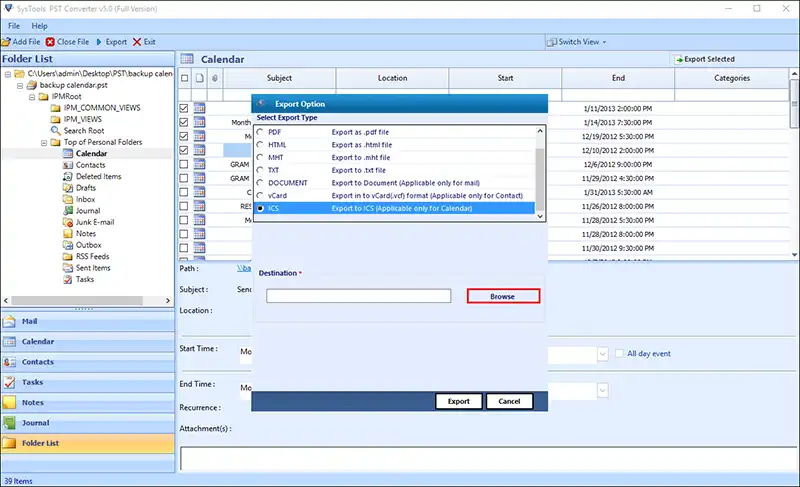This screenshot has height=487, width=800.
Task: Select the IPM_VIEWS folder
Action: point(82,119)
